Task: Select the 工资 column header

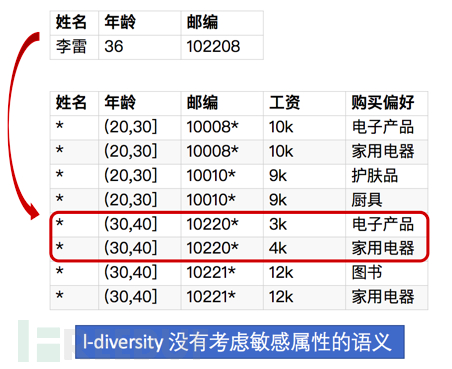Action: pyautogui.click(x=304, y=103)
